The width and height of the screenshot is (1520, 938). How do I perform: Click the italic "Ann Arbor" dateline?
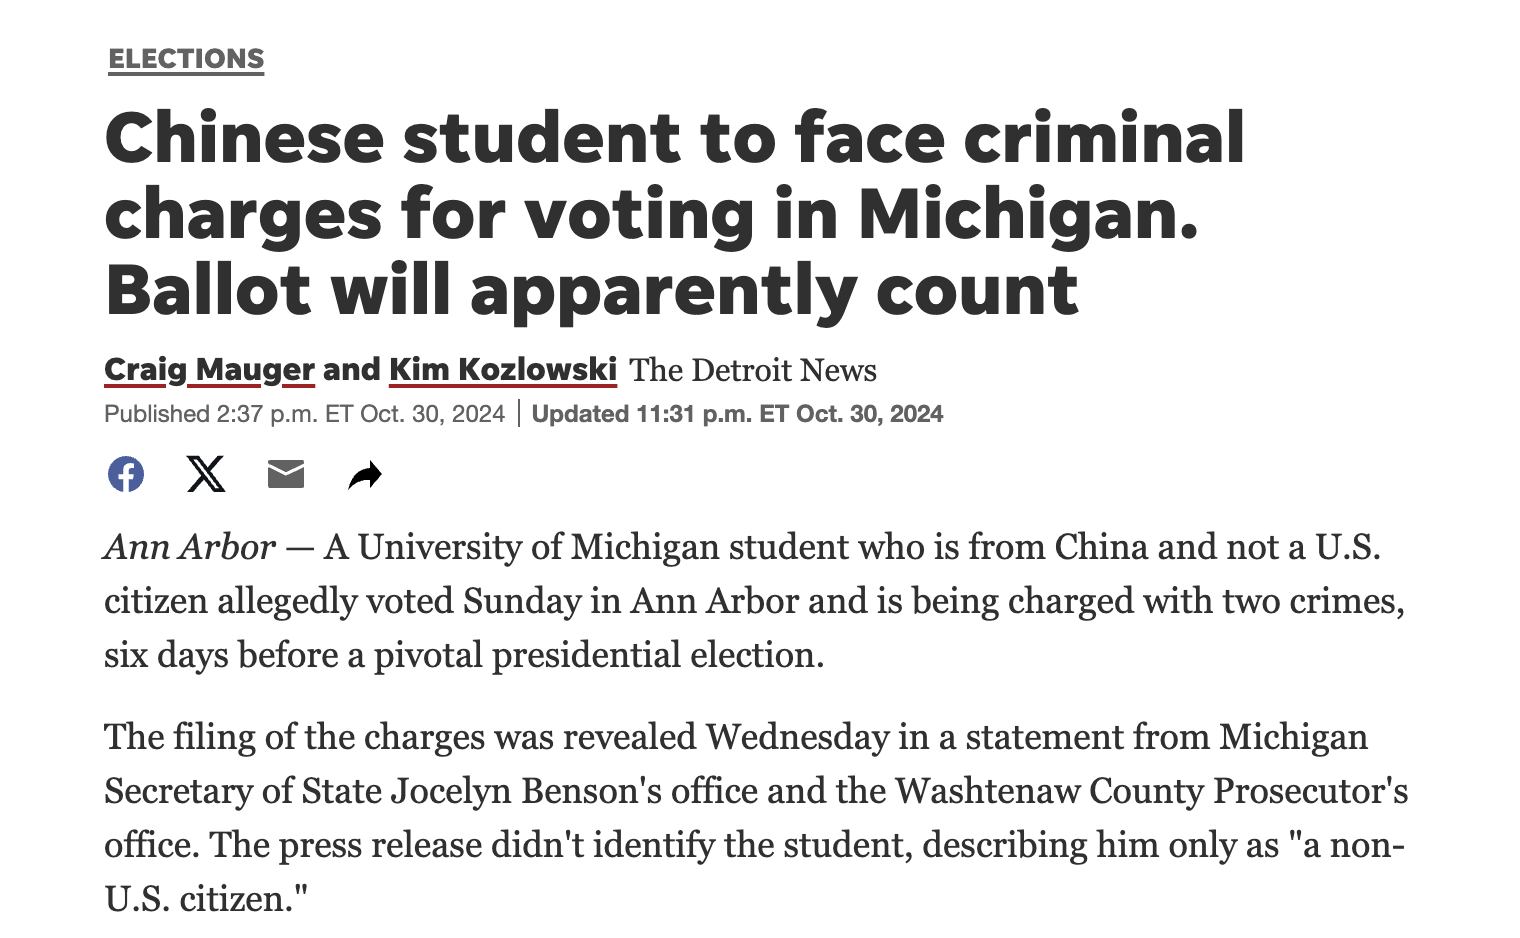coord(189,547)
